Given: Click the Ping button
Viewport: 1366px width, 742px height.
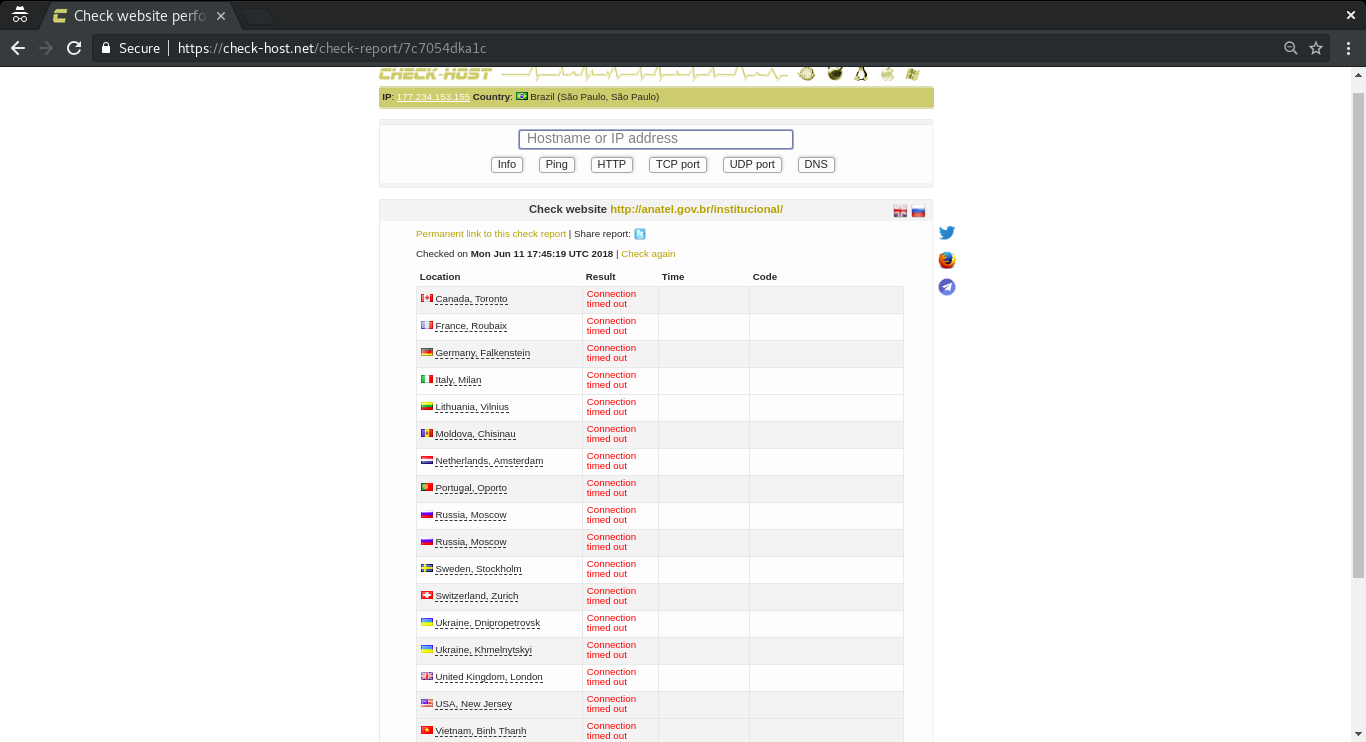Looking at the screenshot, I should 557,165.
